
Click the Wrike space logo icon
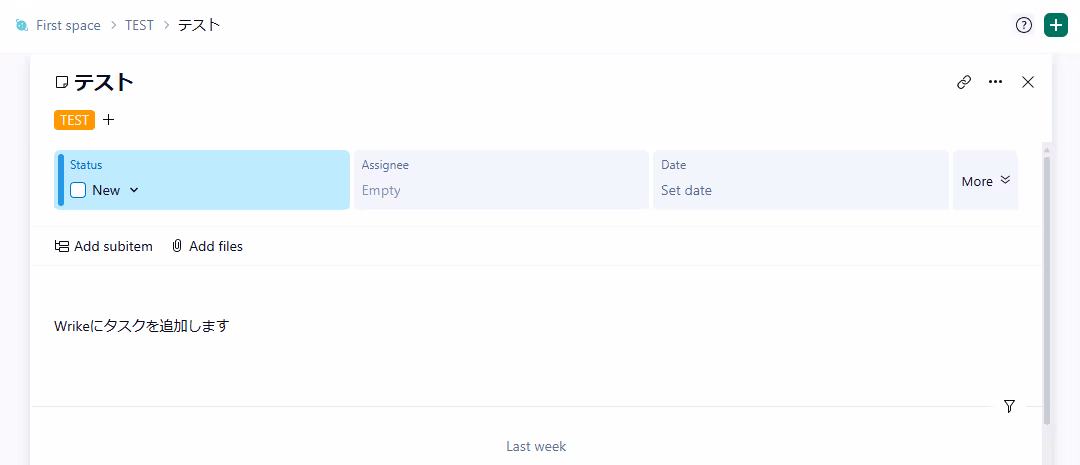pyautogui.click(x=21, y=25)
